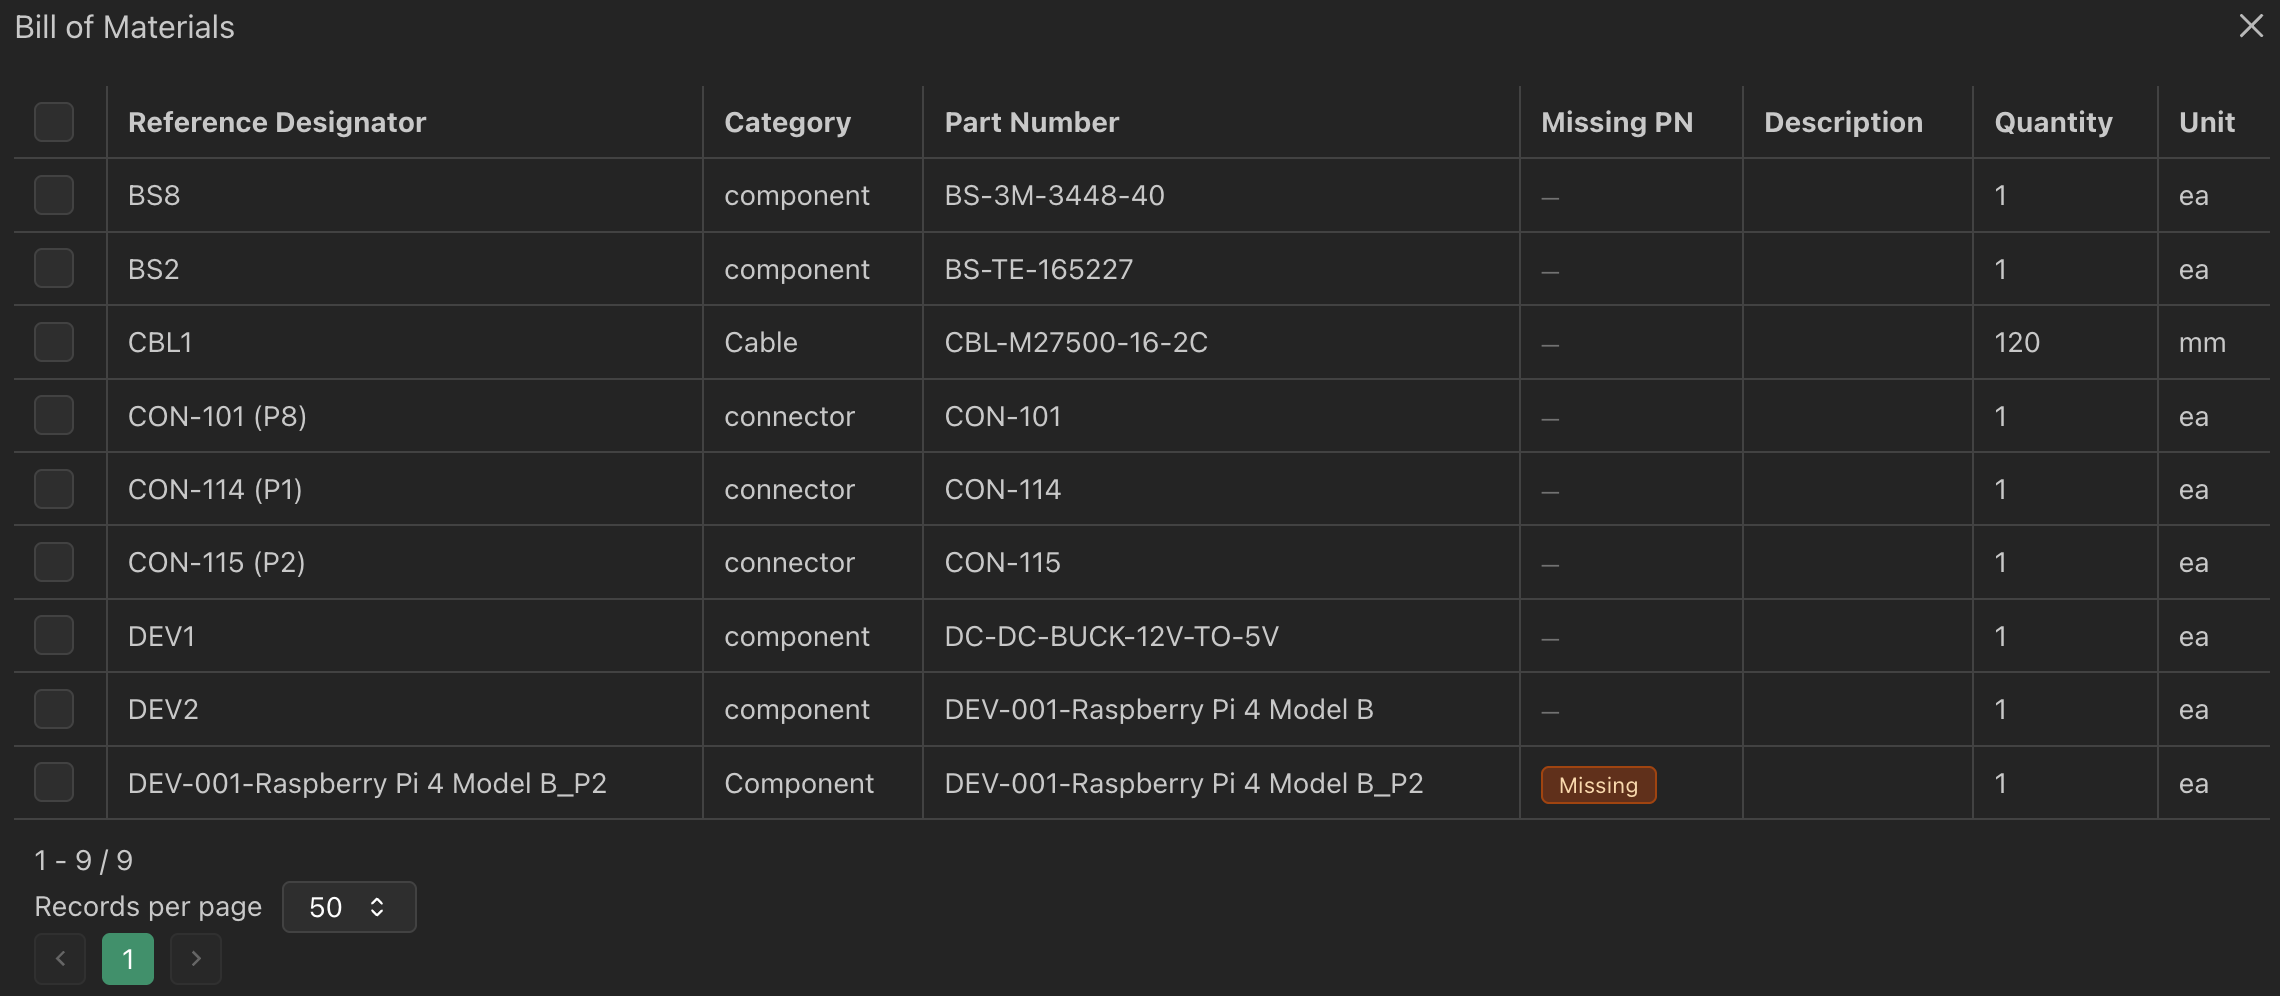Click the Missing PN column header

coord(1616,122)
